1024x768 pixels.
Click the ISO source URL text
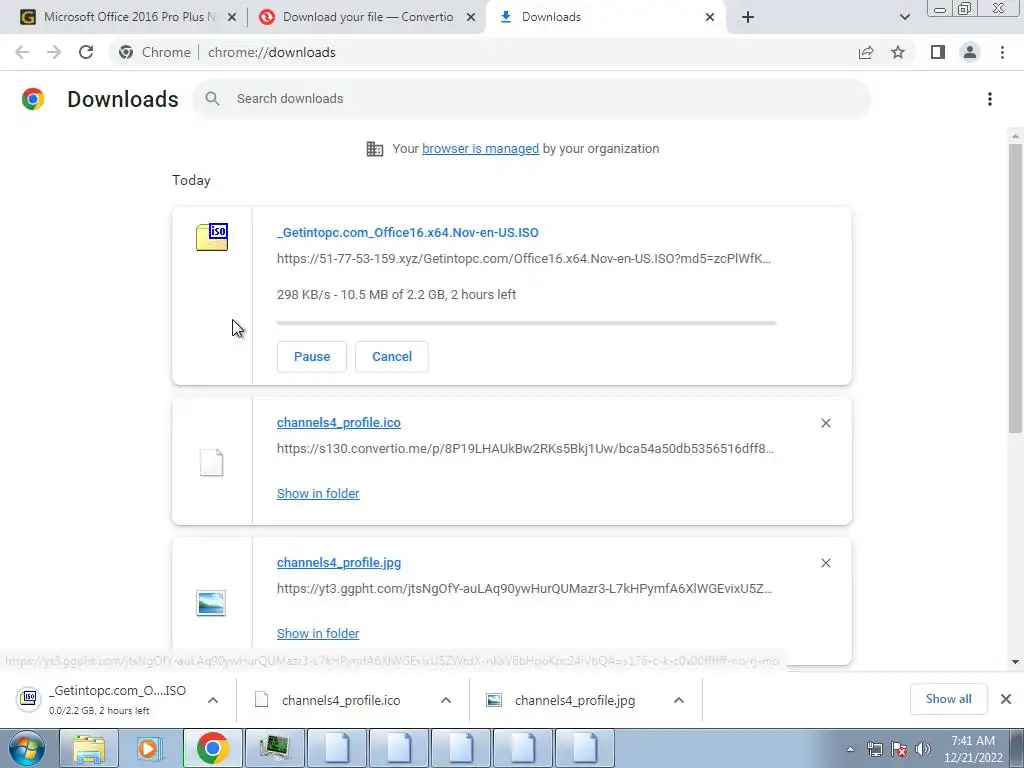pyautogui.click(x=524, y=259)
